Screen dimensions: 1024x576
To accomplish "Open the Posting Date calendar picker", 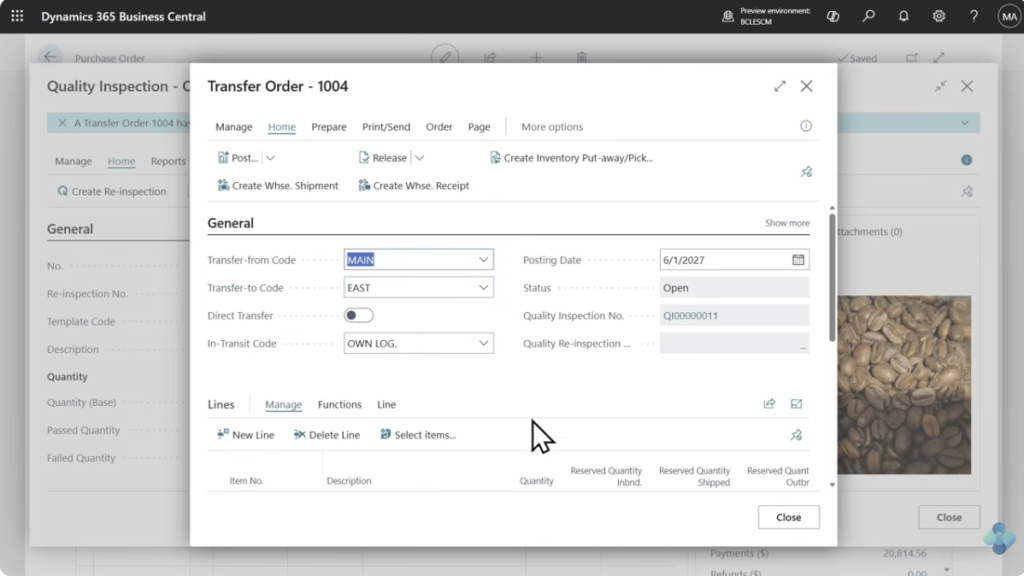I will click(x=798, y=259).
